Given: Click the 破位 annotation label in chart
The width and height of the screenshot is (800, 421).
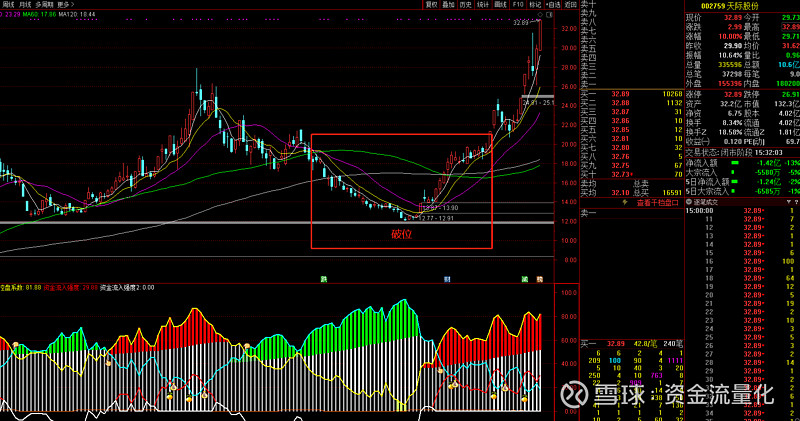Looking at the screenshot, I should tap(401, 234).
